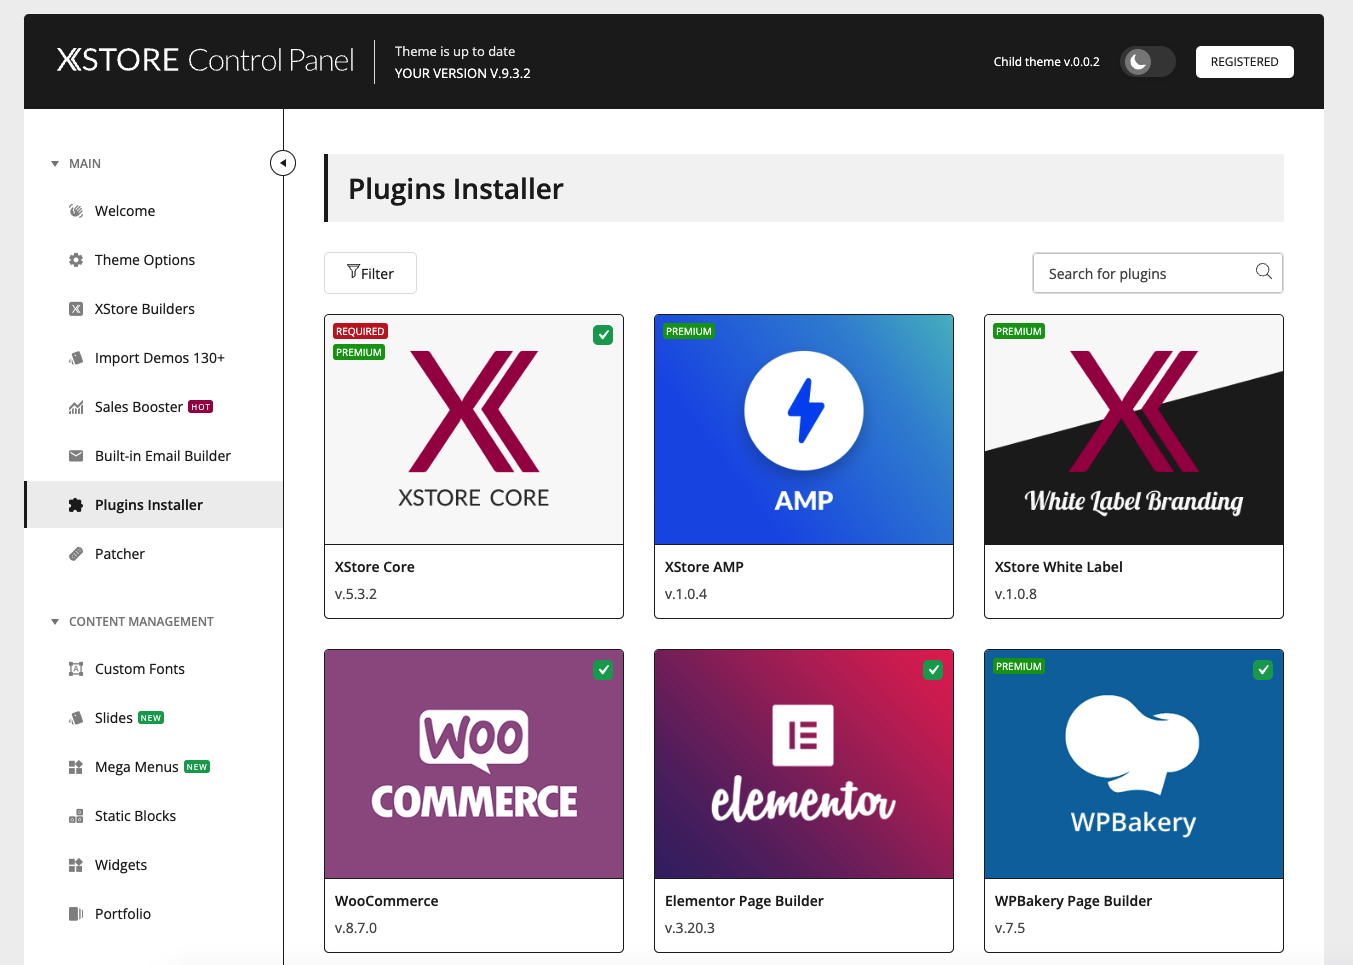Toggle the Elementor plugin checkbox
Screen dimensions: 1353x965
tap(933, 670)
